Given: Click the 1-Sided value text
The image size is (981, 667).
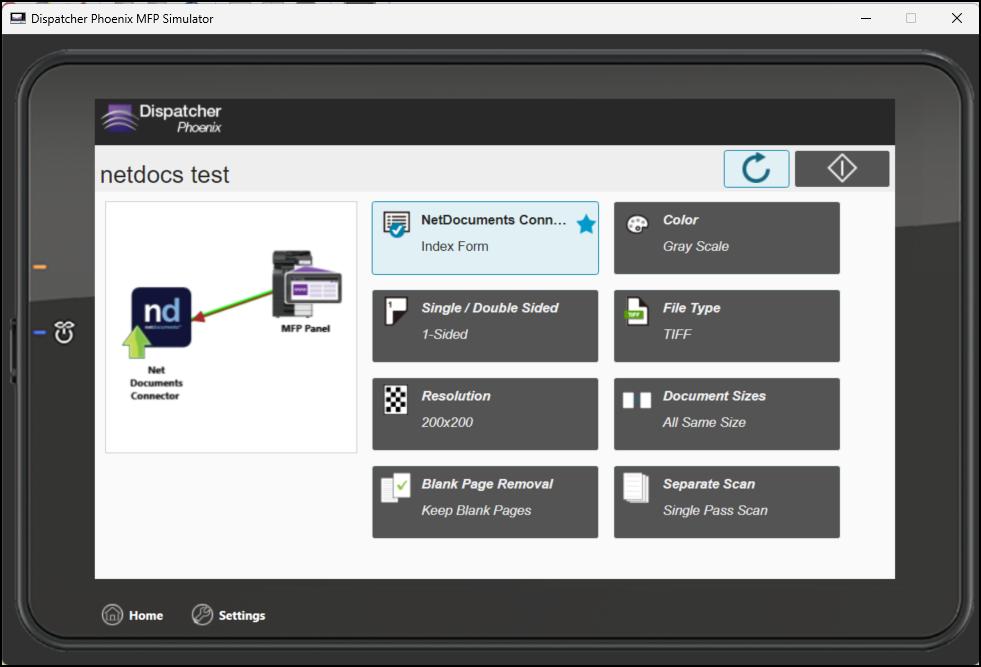Looking at the screenshot, I should click(444, 334).
